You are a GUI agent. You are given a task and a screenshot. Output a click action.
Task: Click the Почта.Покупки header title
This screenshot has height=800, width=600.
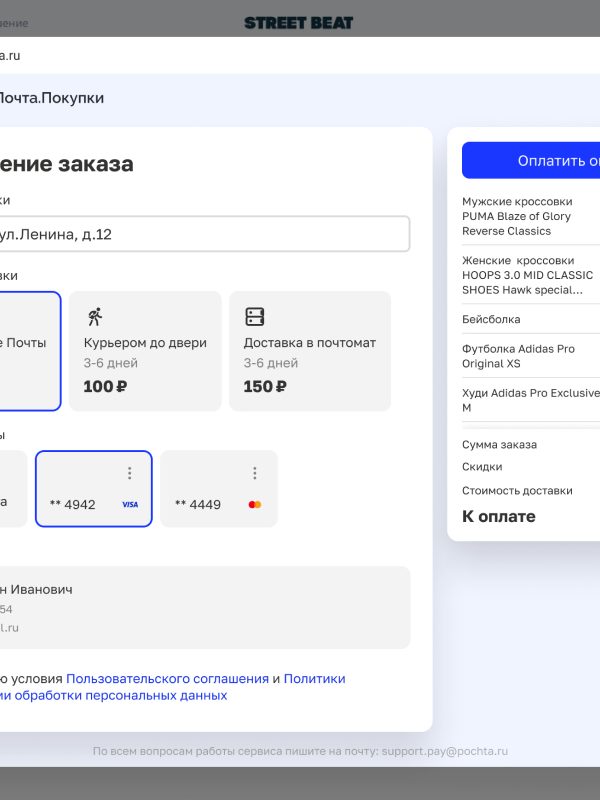point(50,98)
